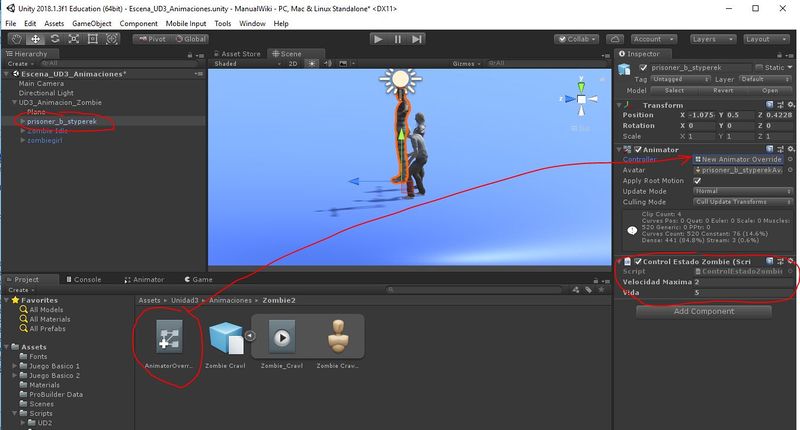800x430 pixels.
Task: Open Transform component settings gear
Action: (x=790, y=105)
